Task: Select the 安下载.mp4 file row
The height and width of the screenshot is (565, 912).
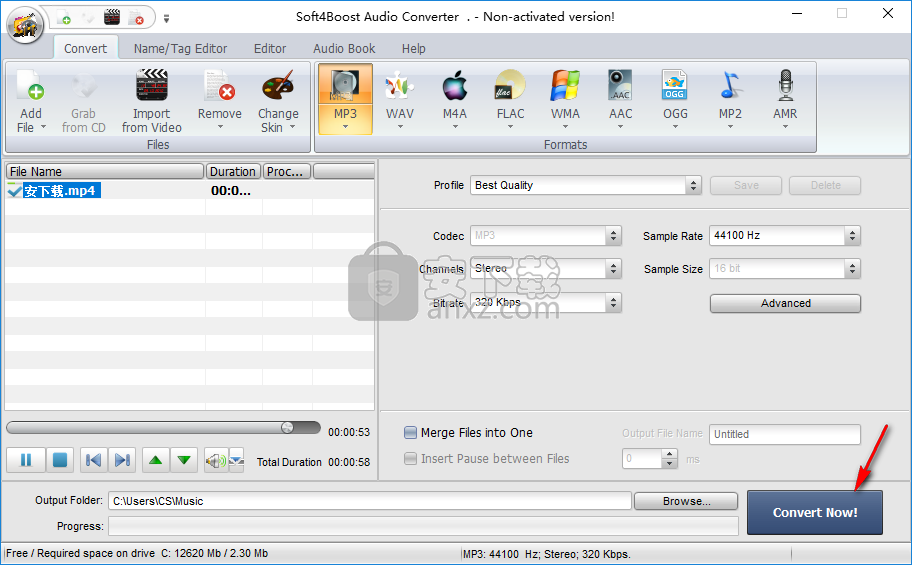Action: pyautogui.click(x=190, y=190)
